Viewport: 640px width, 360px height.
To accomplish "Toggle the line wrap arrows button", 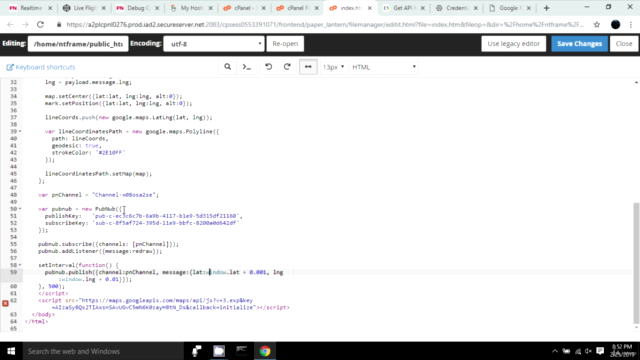I will pos(308,67).
